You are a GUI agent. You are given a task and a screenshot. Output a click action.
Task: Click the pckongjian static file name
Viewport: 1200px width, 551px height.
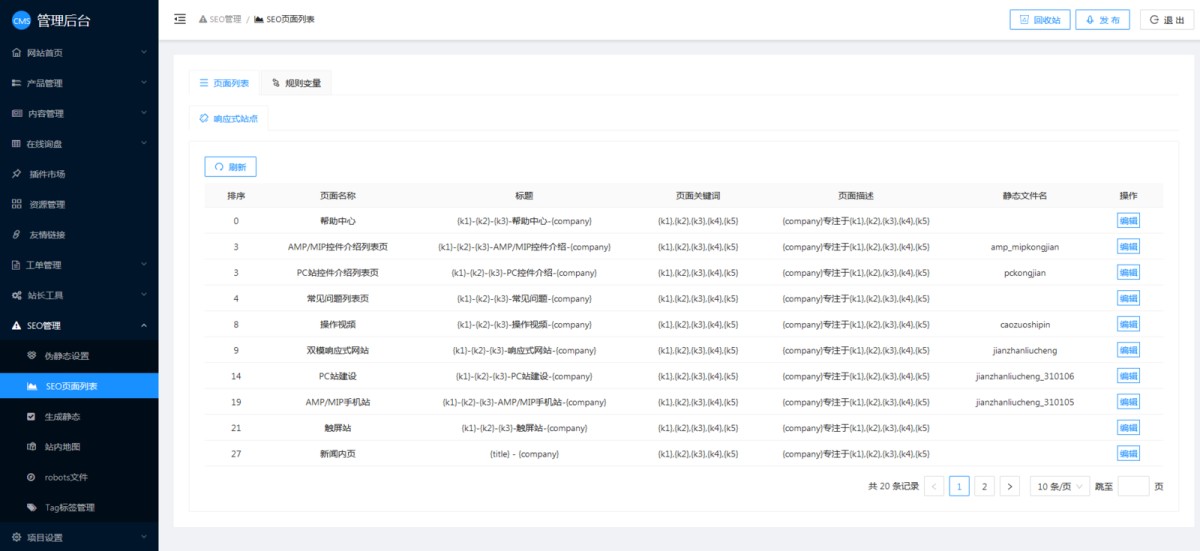point(1024,273)
